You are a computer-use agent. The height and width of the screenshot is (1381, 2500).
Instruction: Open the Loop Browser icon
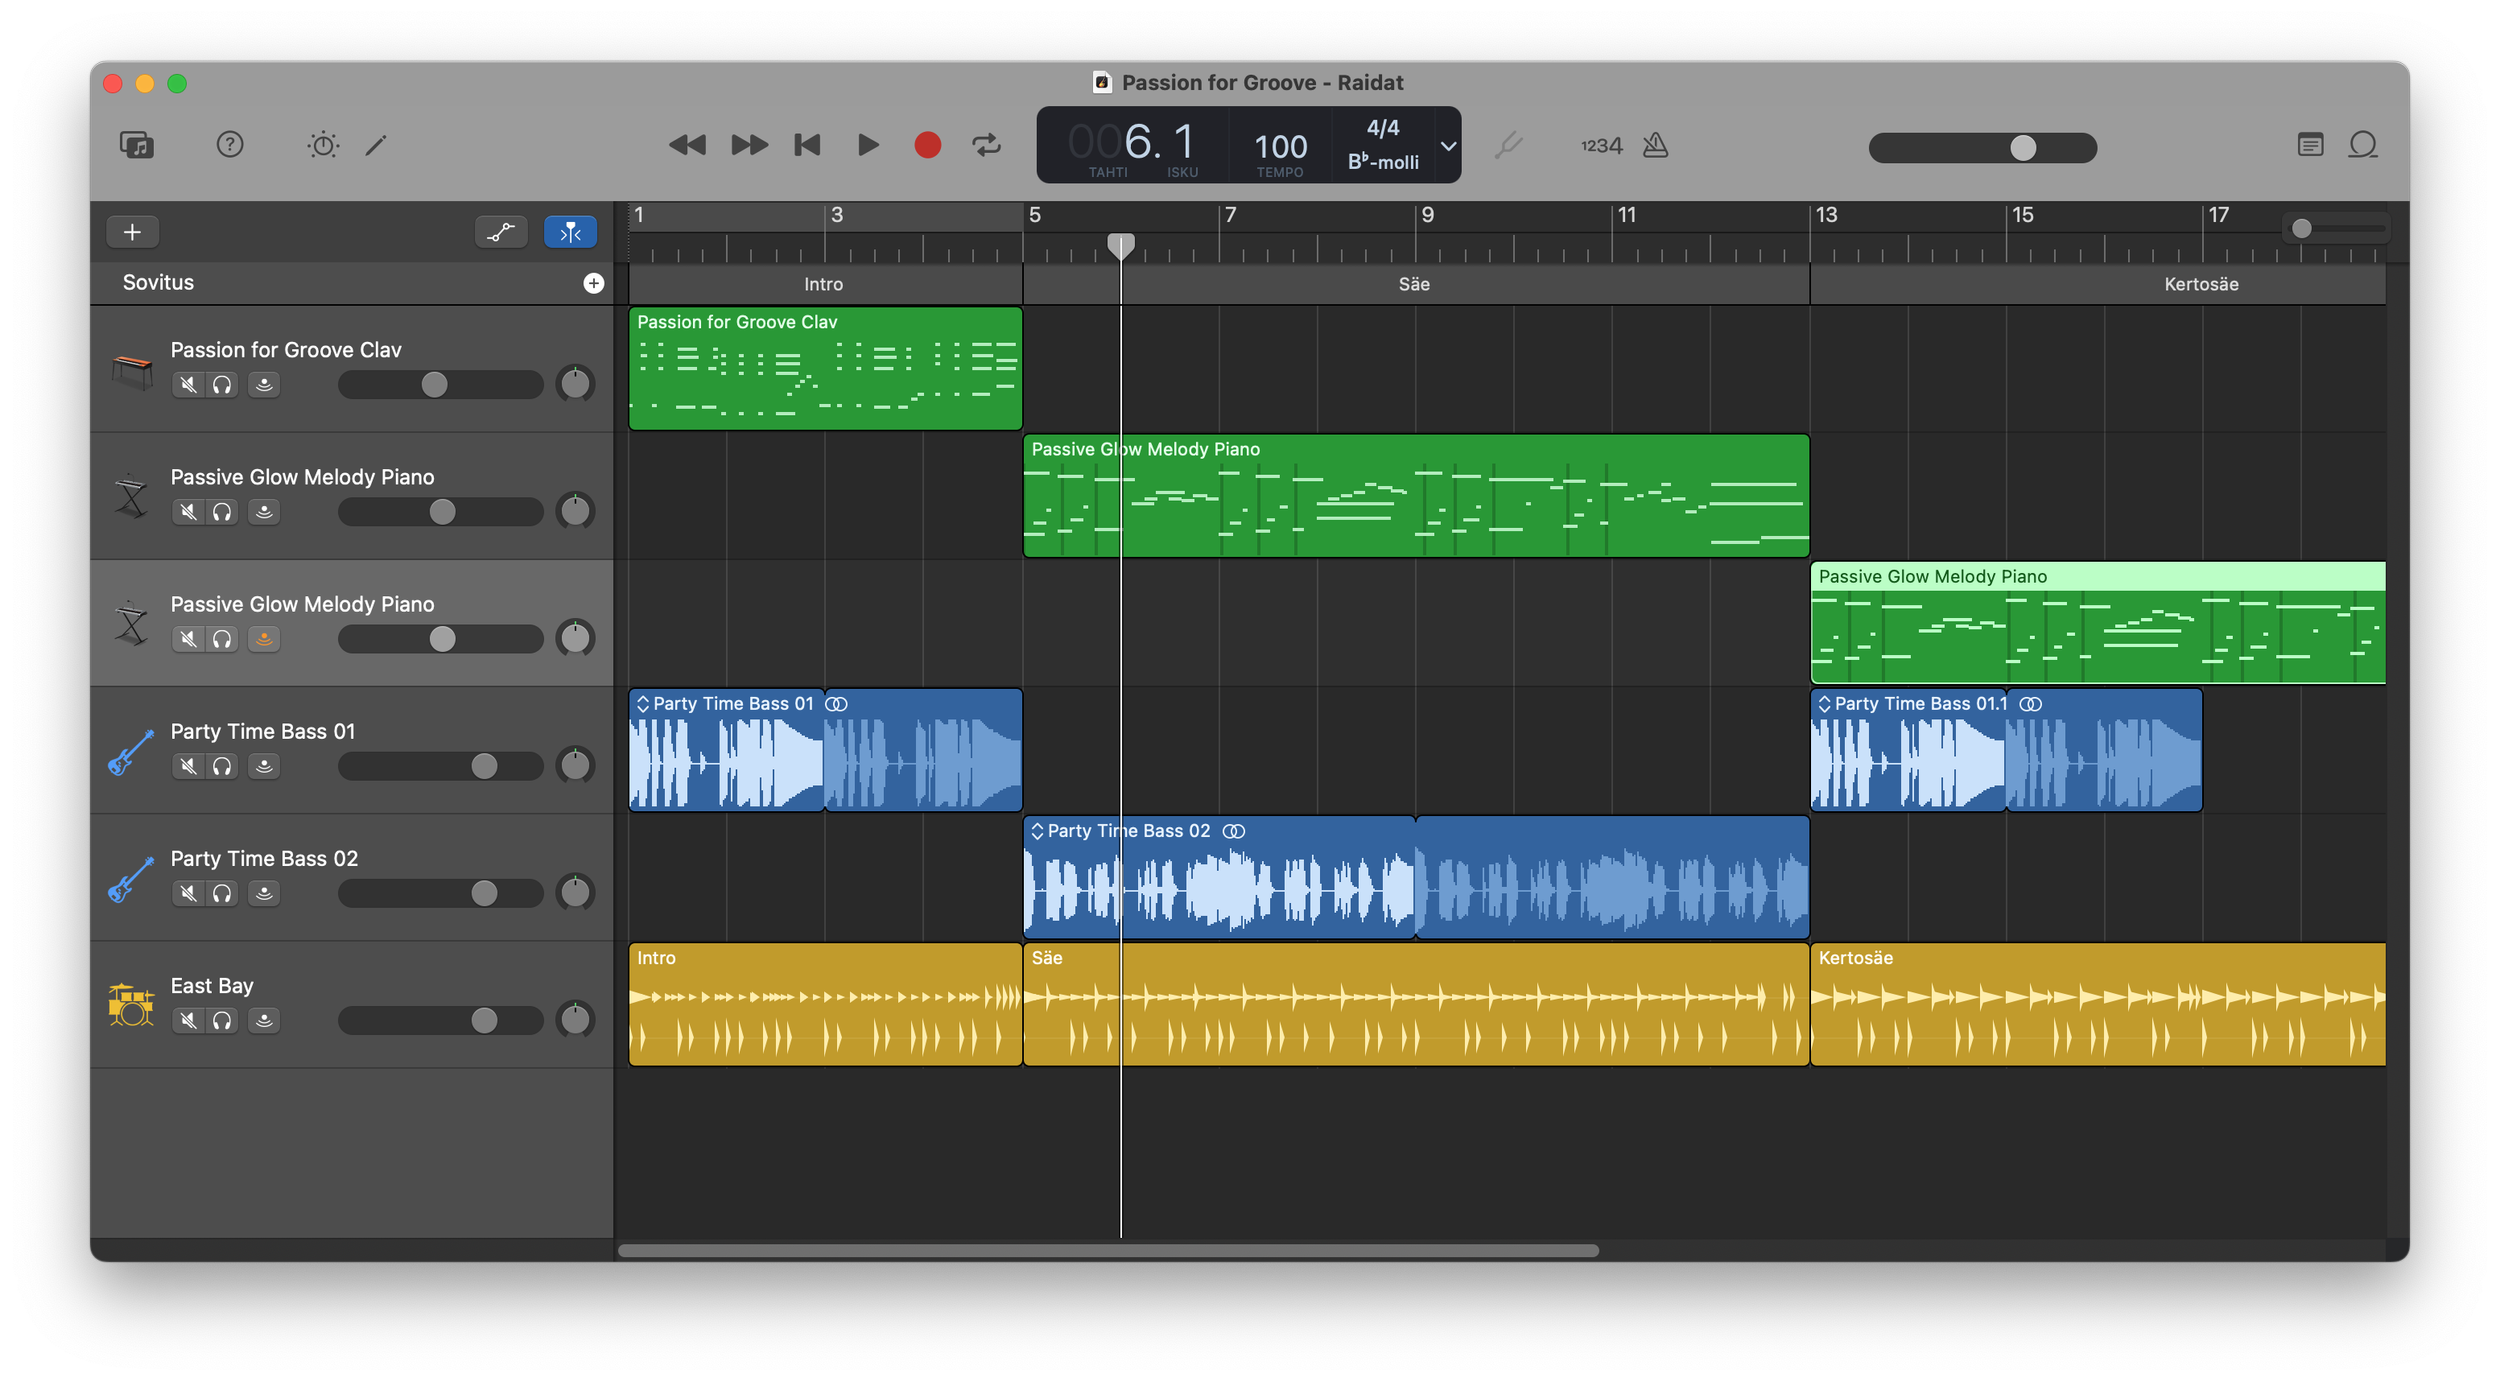pyautogui.click(x=2363, y=146)
